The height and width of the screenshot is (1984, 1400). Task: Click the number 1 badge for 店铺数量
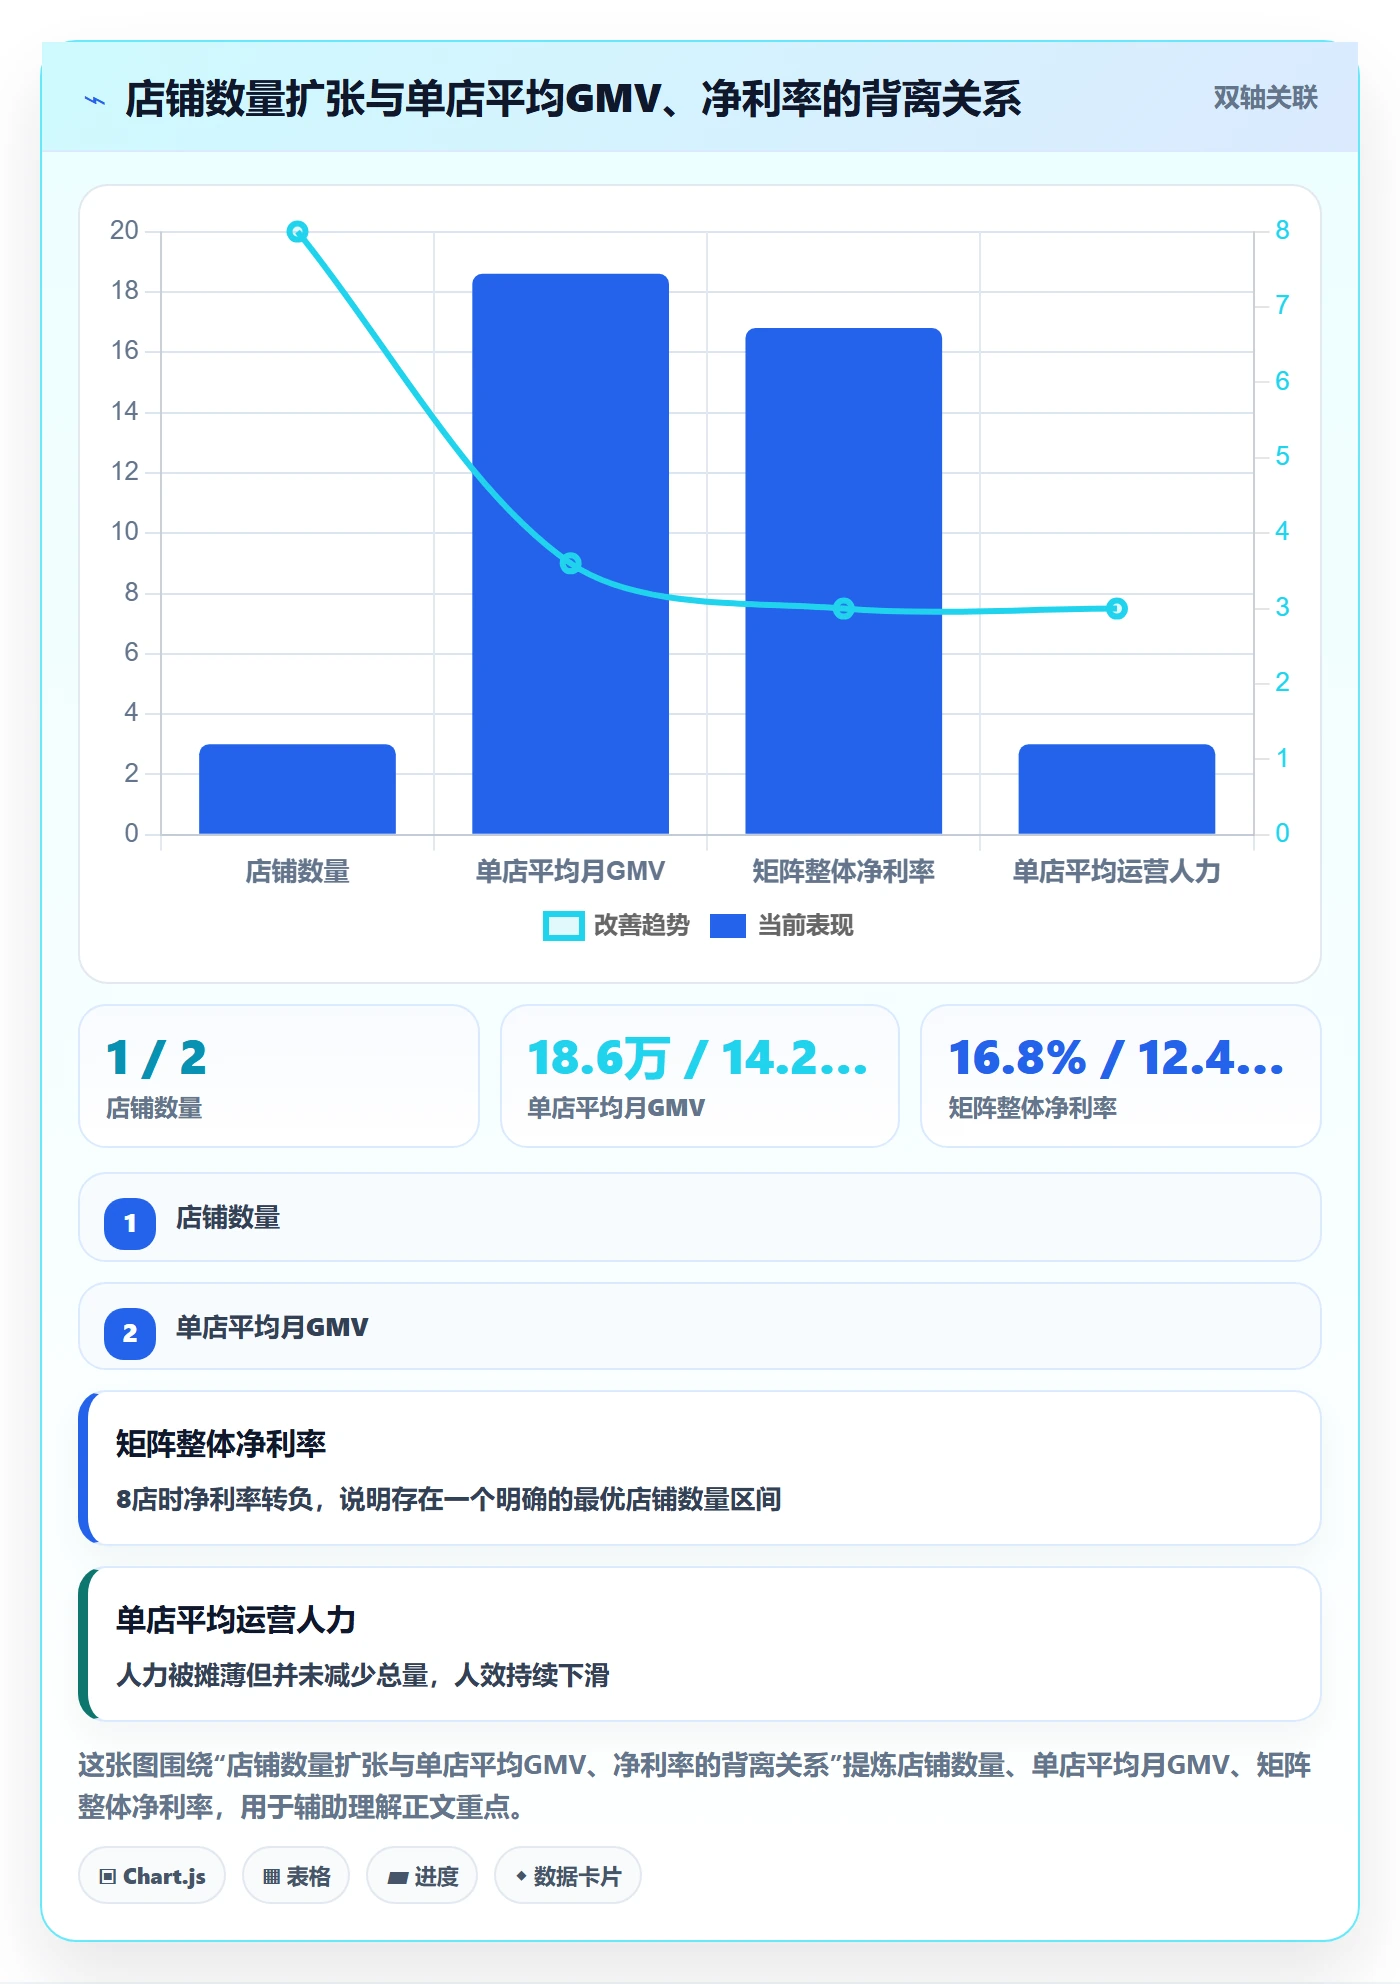click(x=130, y=1224)
